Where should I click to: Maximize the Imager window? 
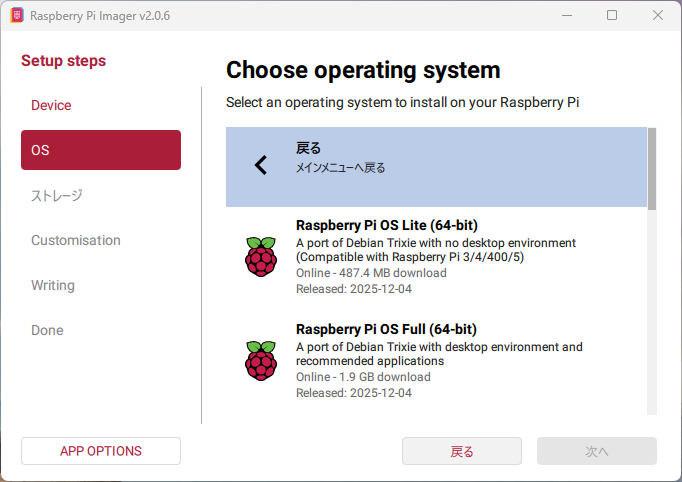point(612,16)
